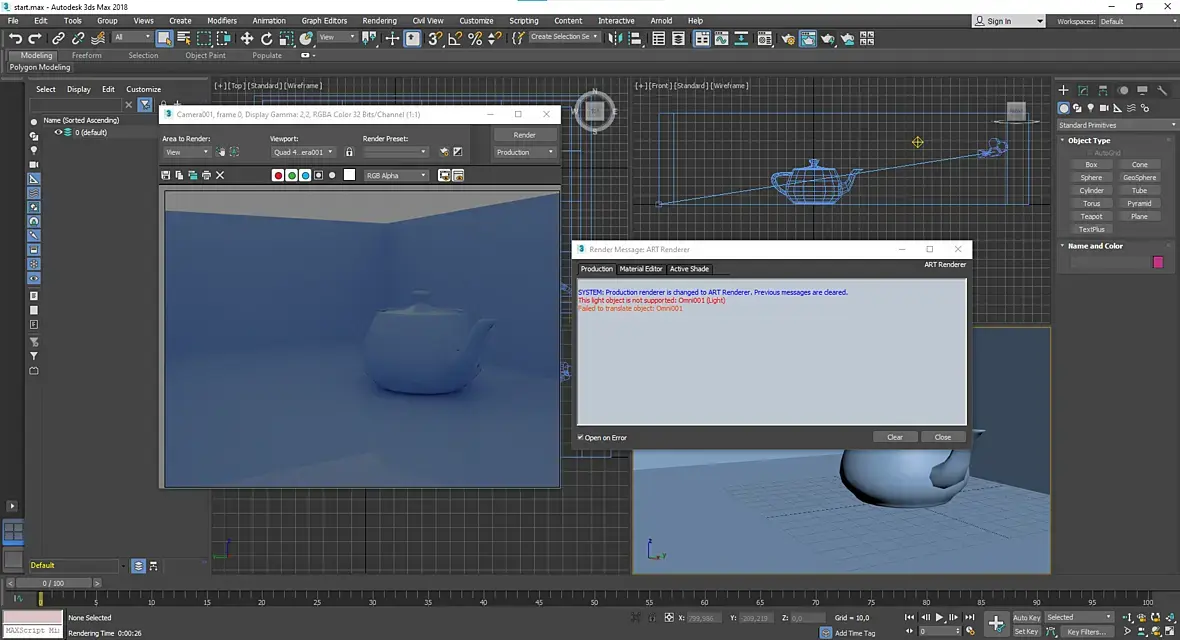The height and width of the screenshot is (640, 1180).
Task: Open the Modify tab in command panel
Action: [1083, 91]
